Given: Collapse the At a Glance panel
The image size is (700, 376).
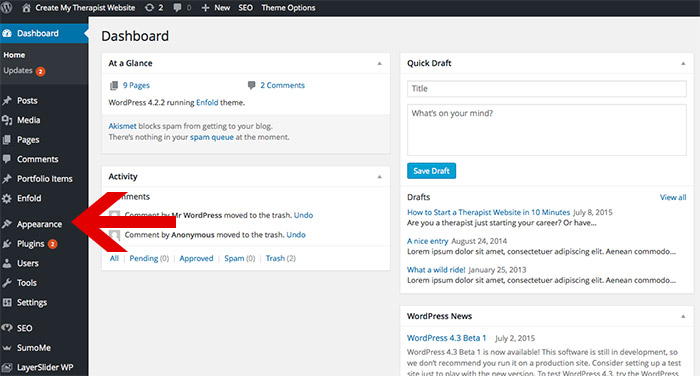Looking at the screenshot, I should point(379,63).
